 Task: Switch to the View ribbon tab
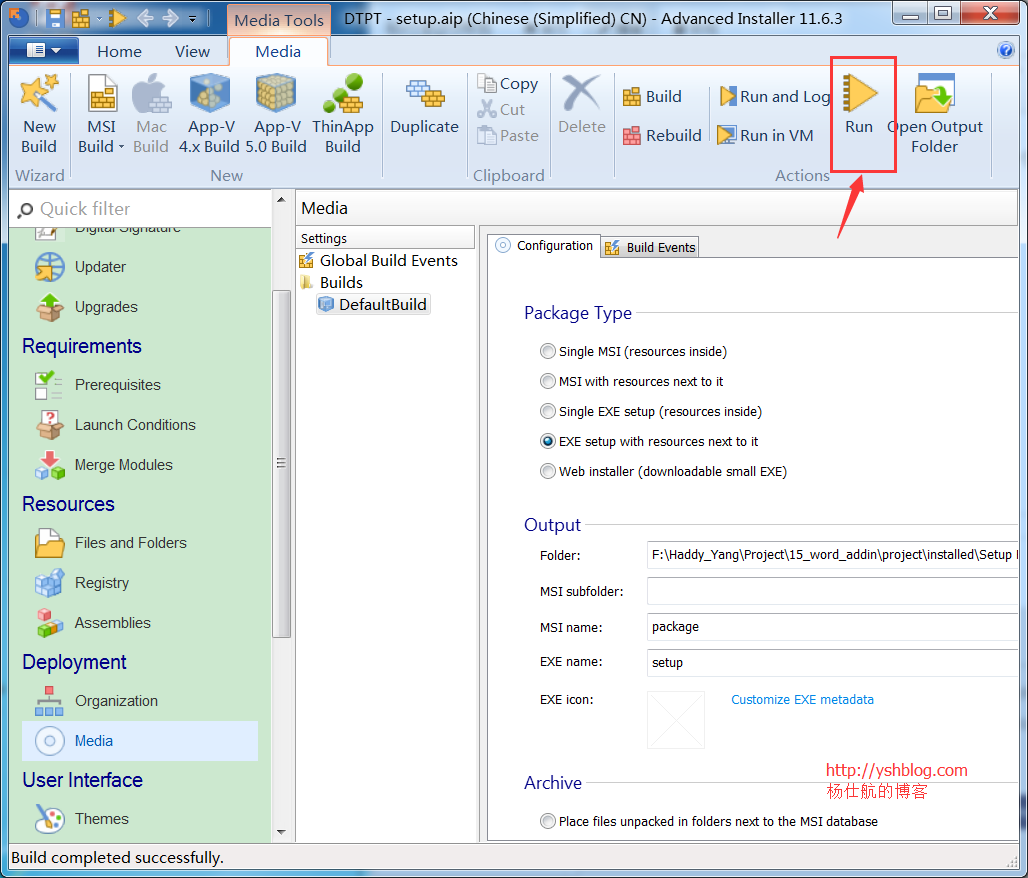coord(192,51)
